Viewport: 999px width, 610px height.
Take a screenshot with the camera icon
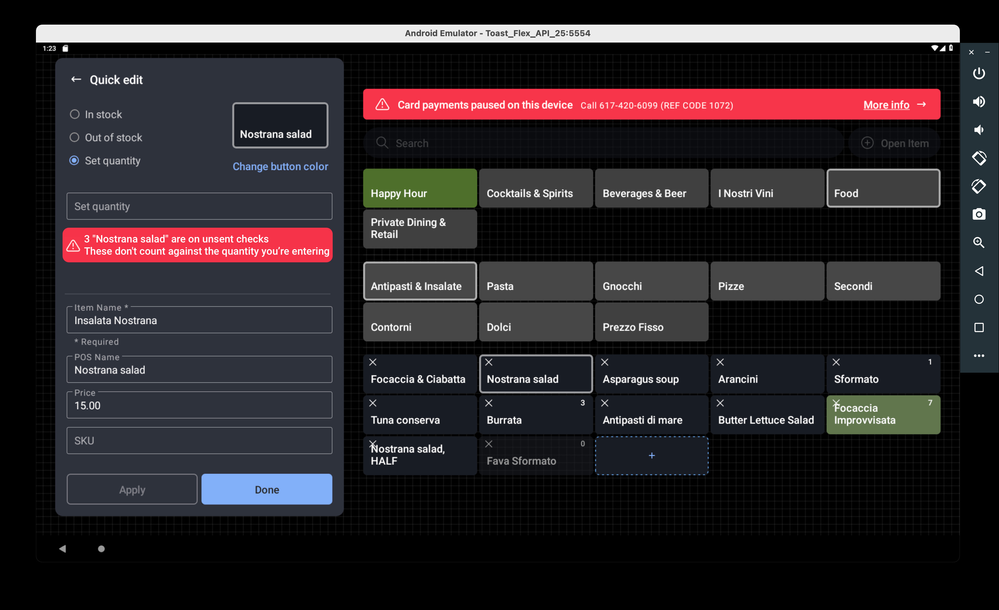point(978,214)
